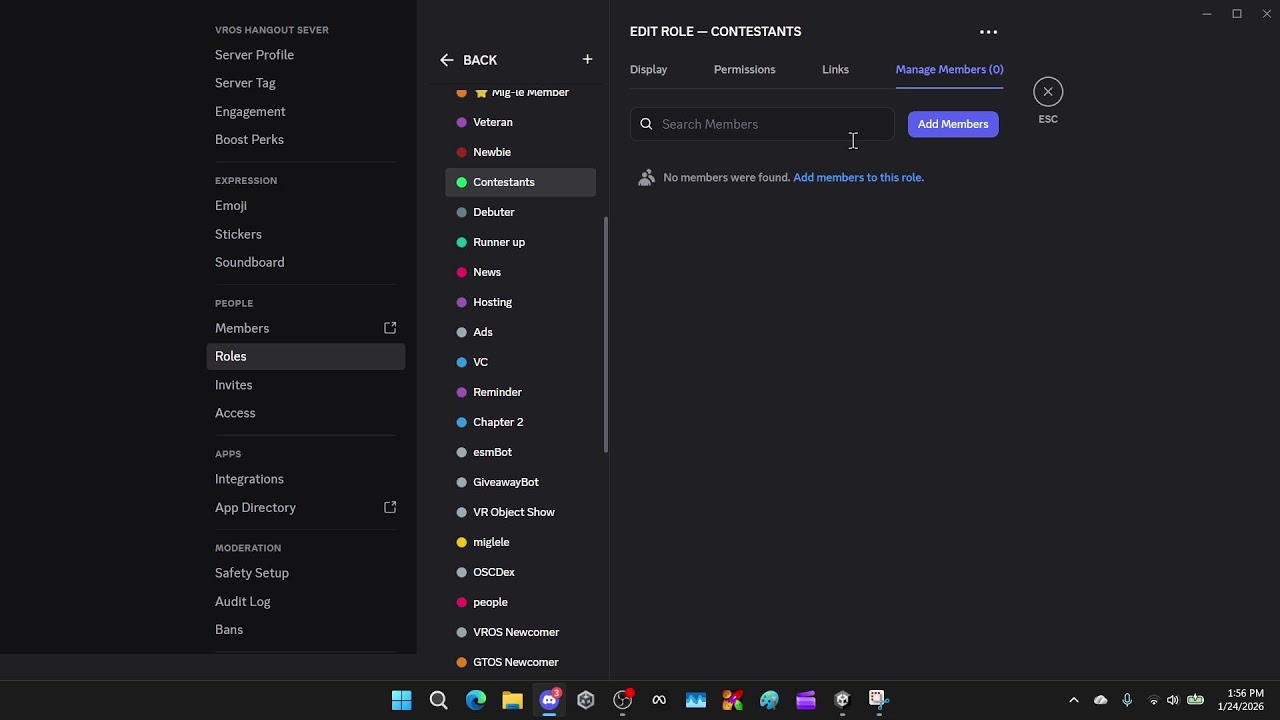Viewport: 1280px width, 720px height.
Task: Open the Audit Log page
Action: coord(306,601)
